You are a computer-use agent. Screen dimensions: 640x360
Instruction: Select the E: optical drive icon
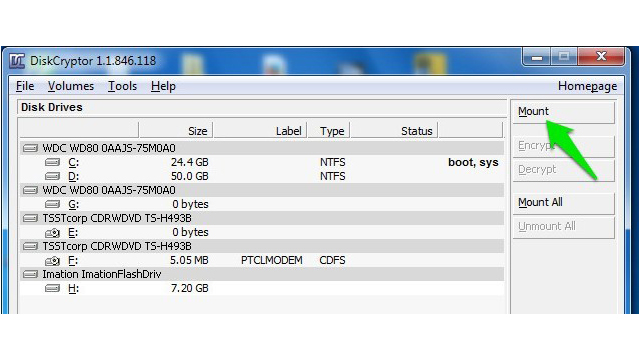click(52, 233)
